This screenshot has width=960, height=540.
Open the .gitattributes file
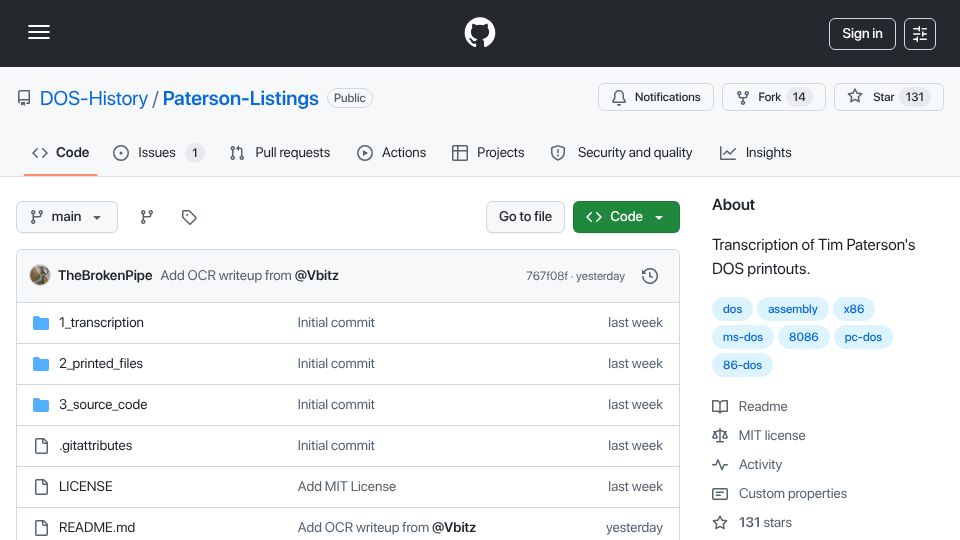(96, 446)
